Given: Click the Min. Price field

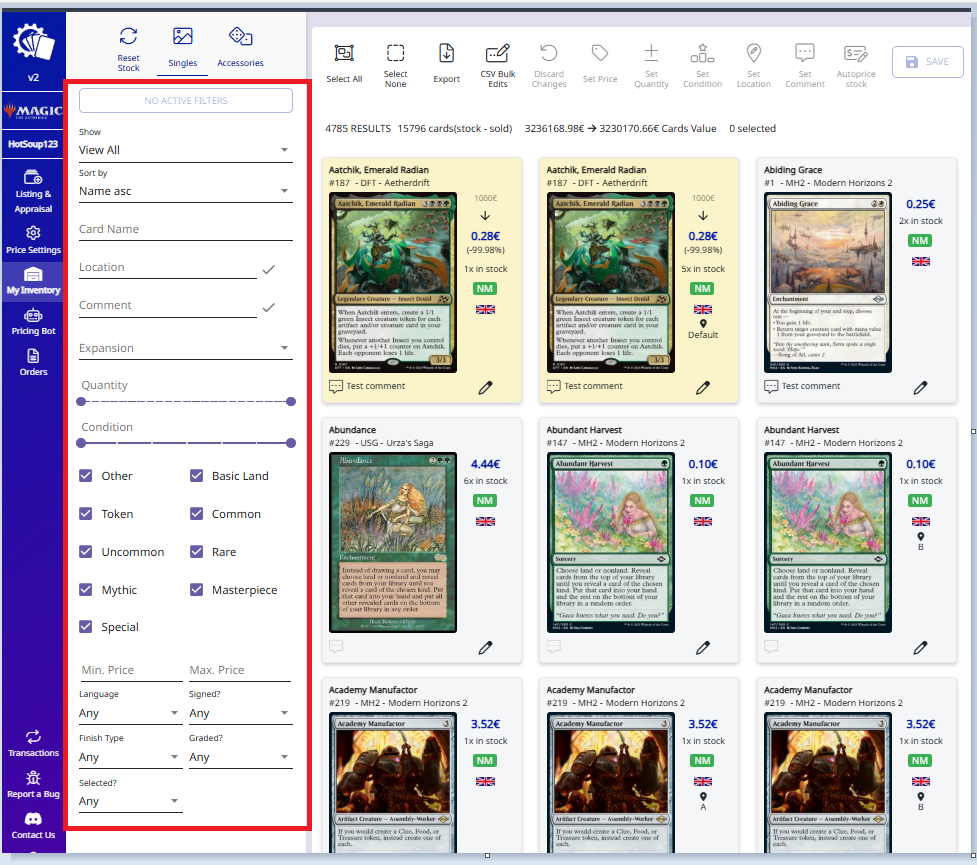Looking at the screenshot, I should [131, 671].
